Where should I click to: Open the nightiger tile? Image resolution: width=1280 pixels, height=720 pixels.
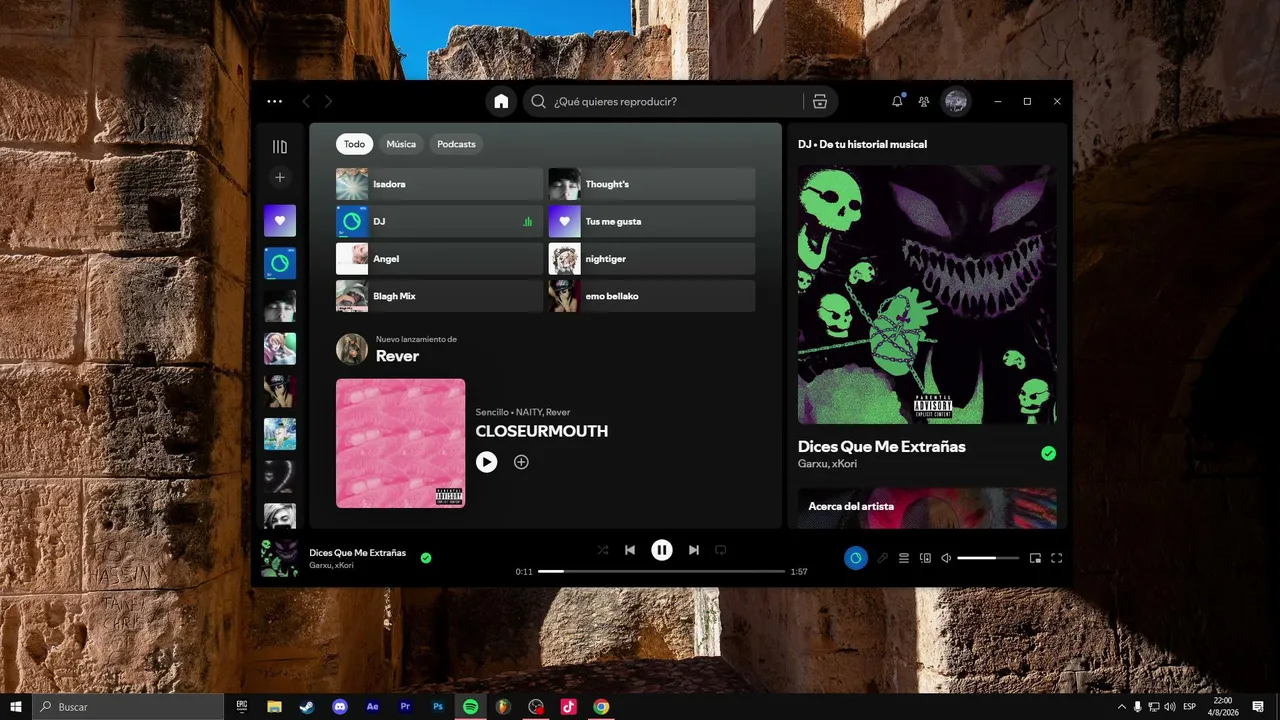click(x=652, y=259)
